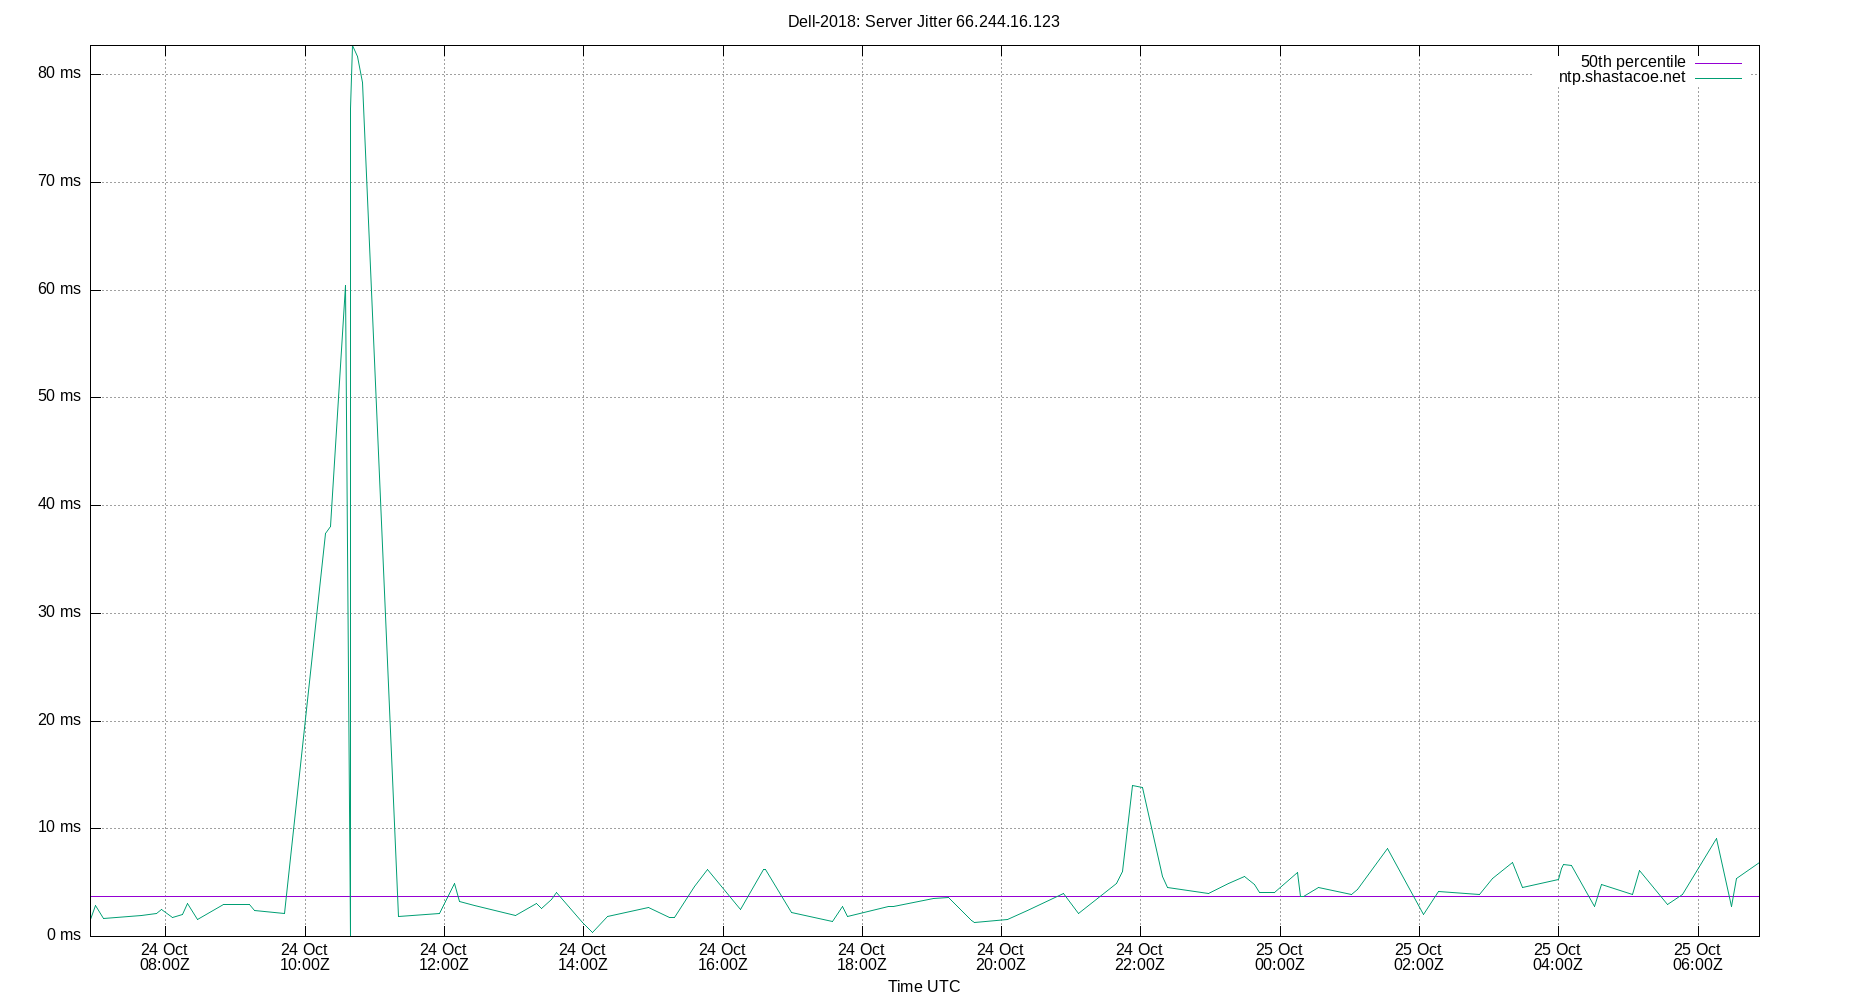Click the chart title 'Dell-2018: Server Jitter 66.244.16.123'
Screen dimensions: 1850x1000
click(x=924, y=21)
